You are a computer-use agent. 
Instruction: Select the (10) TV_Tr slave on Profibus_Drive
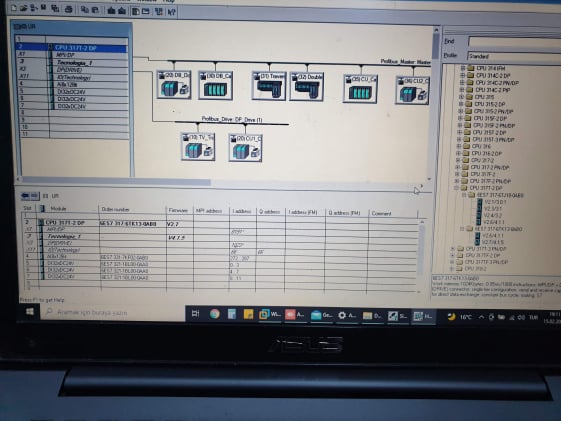click(198, 147)
